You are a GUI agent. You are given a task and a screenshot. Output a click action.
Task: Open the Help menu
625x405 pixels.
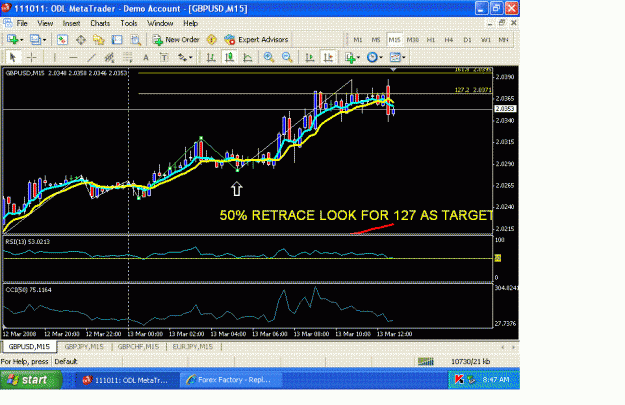[190, 23]
